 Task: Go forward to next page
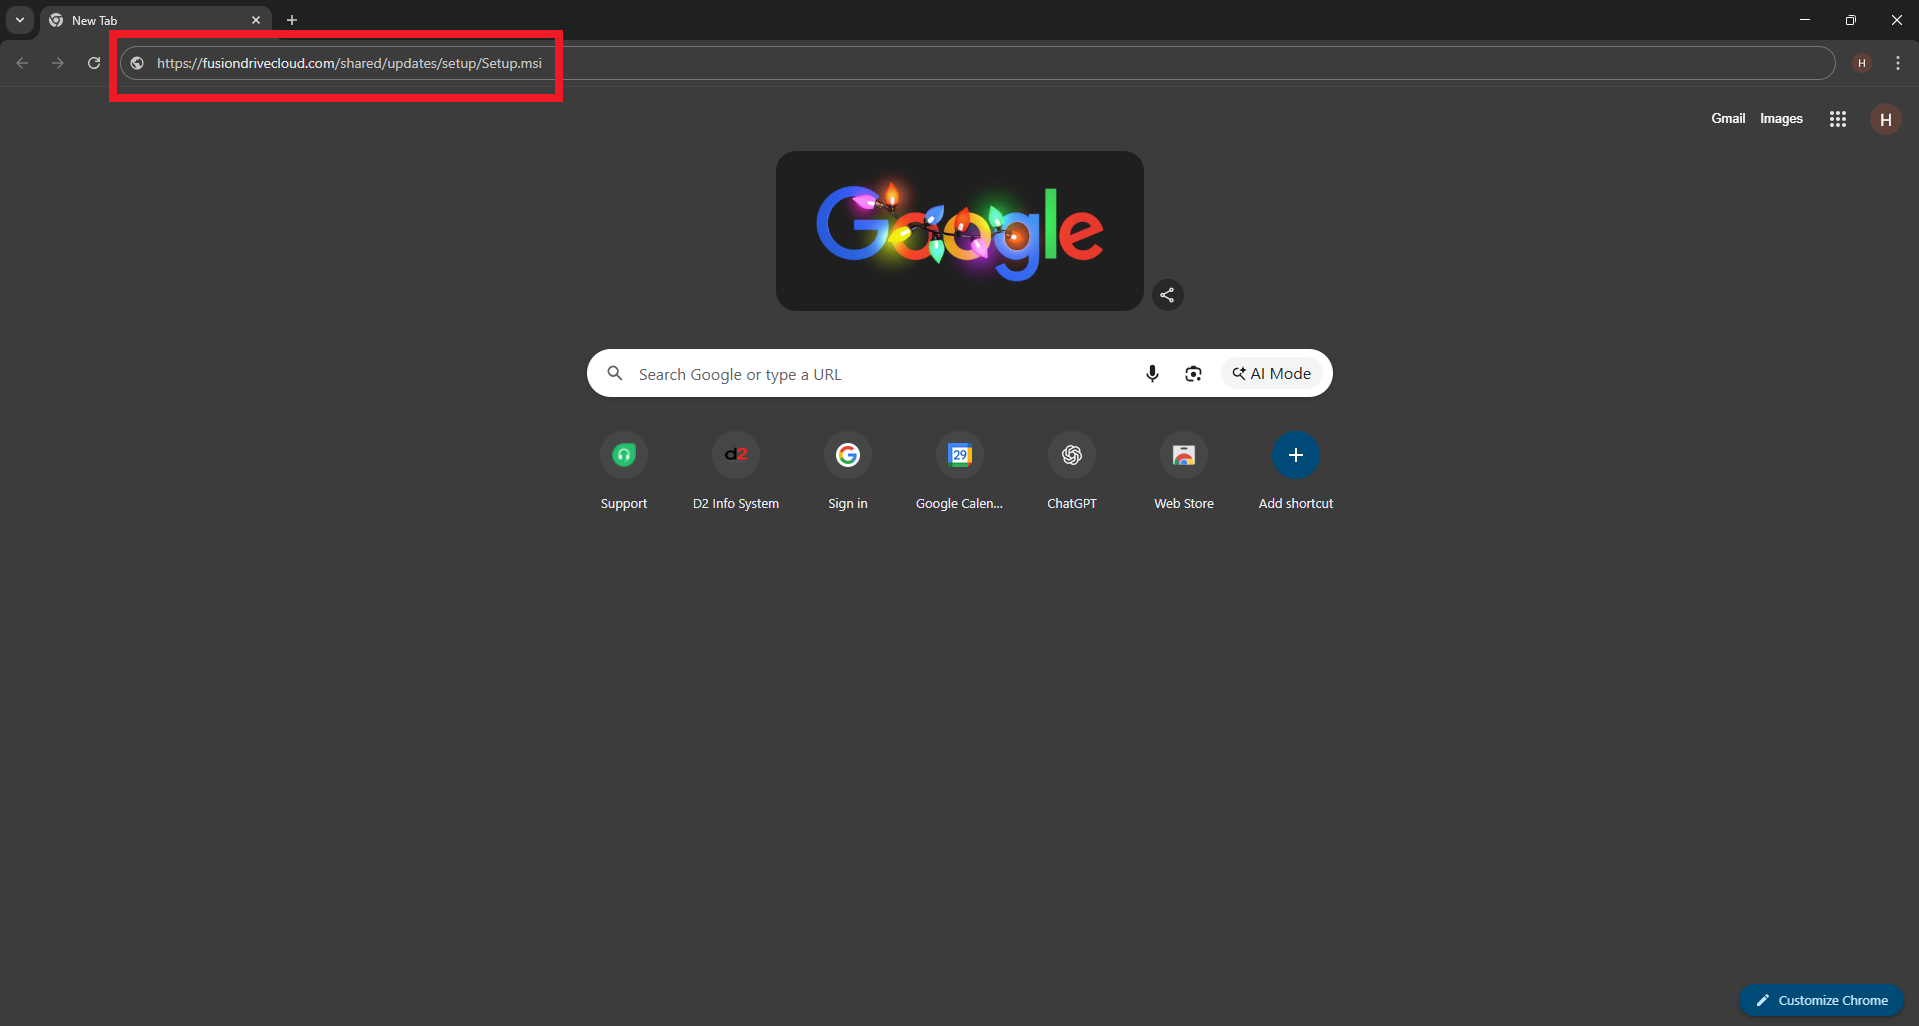tap(58, 63)
